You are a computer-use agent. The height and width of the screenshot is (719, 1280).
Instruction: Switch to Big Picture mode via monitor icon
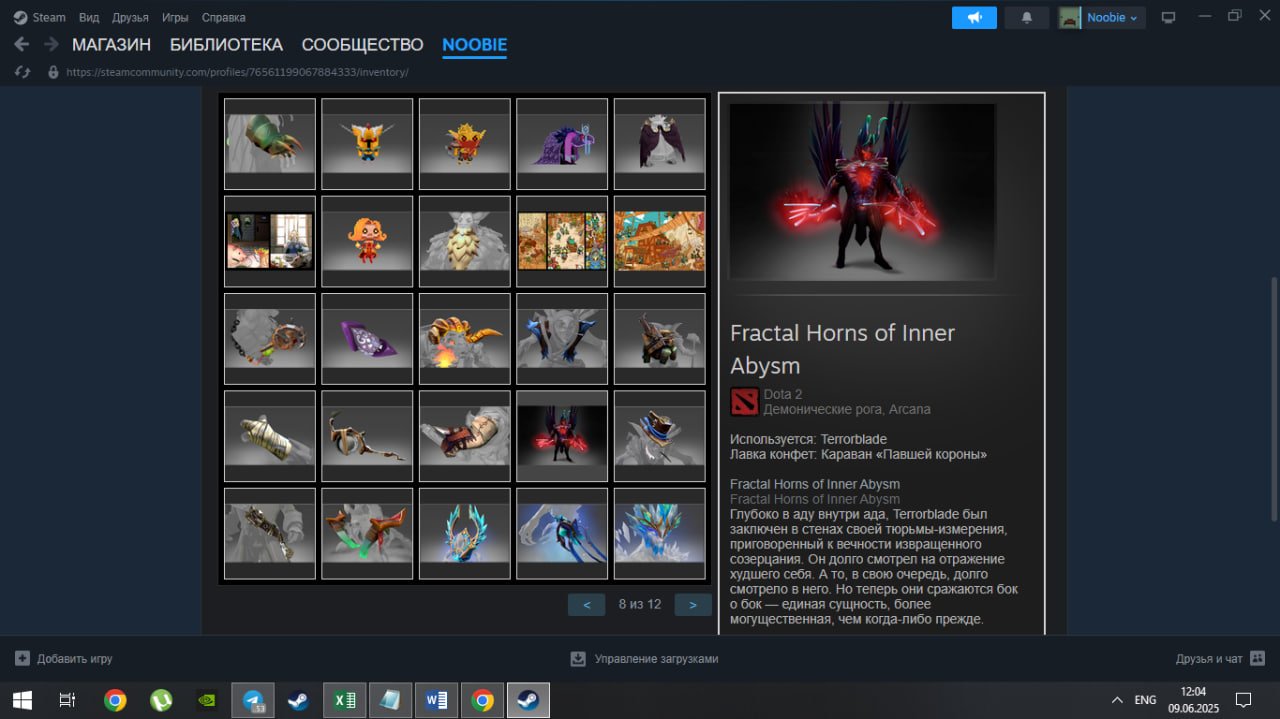pyautogui.click(x=1167, y=17)
